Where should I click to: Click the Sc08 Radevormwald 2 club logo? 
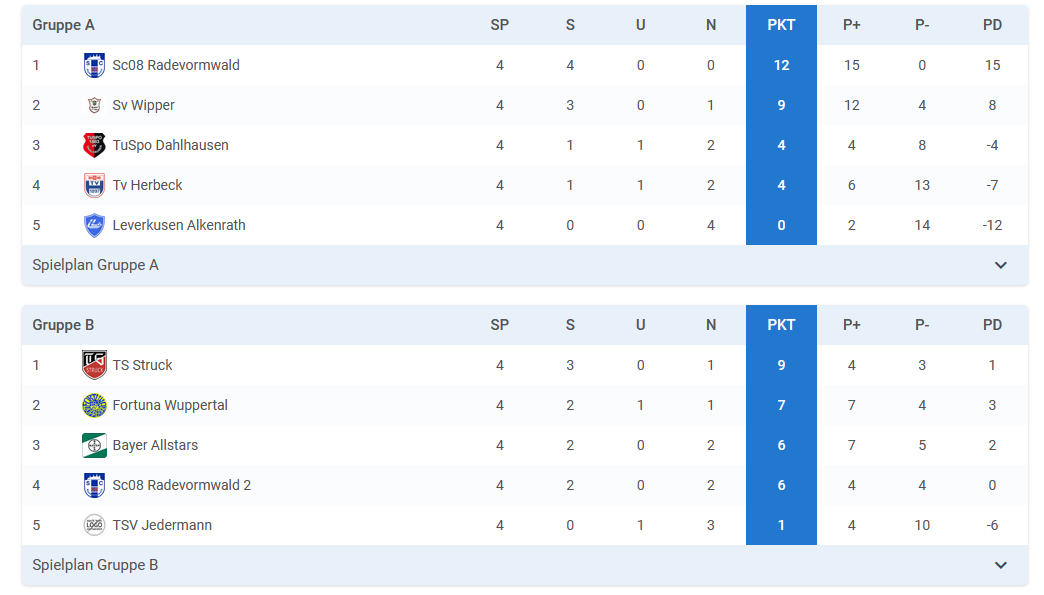coord(94,485)
